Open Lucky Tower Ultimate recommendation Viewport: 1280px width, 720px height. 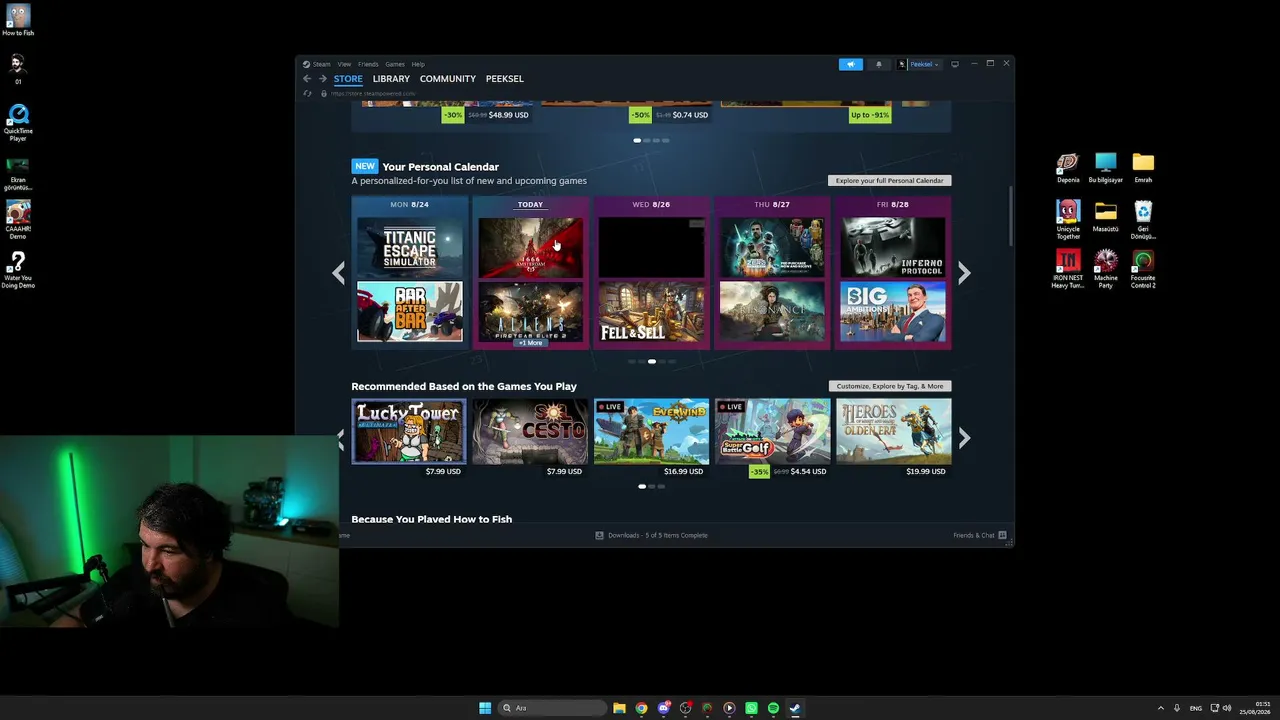point(409,431)
